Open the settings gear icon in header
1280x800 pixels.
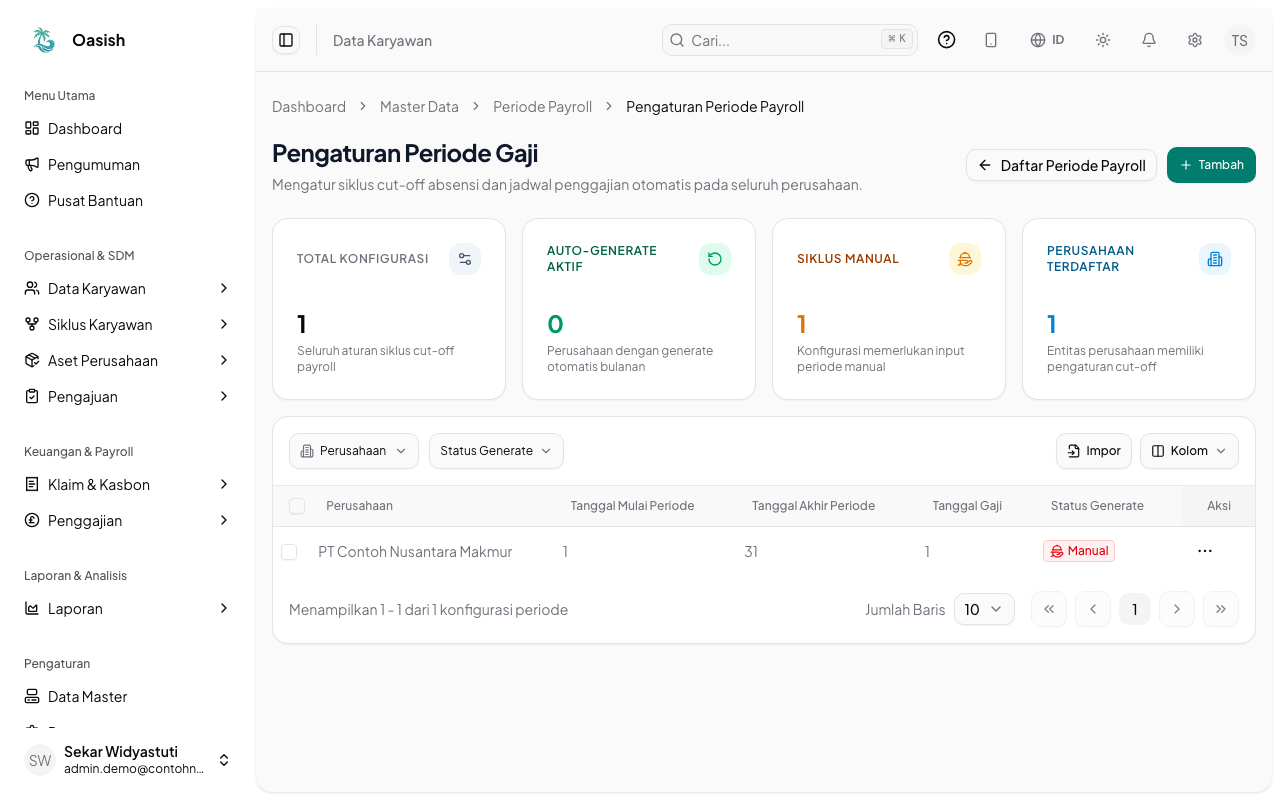pos(1195,40)
